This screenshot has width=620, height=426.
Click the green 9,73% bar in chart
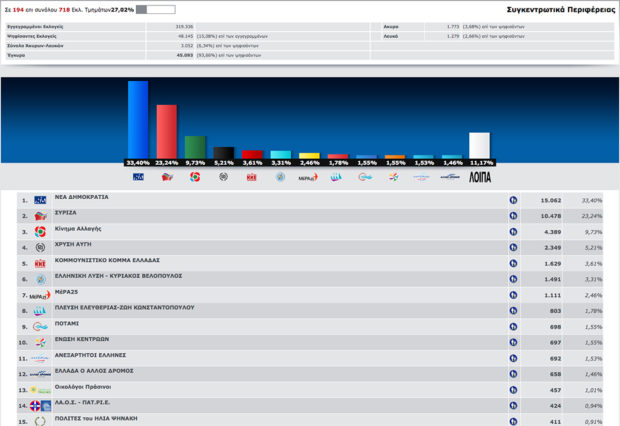(195, 148)
